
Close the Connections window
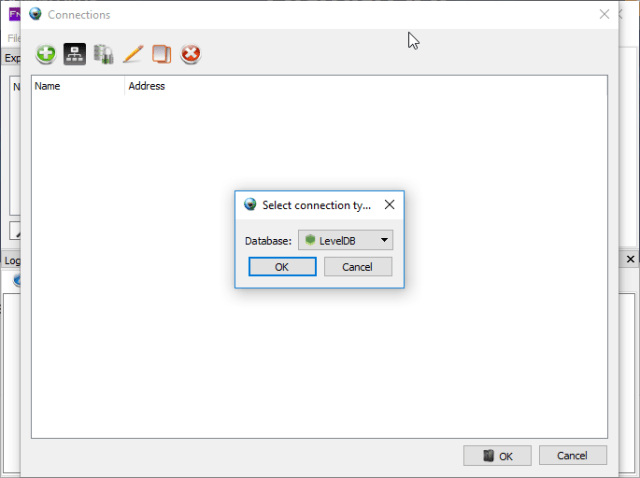coord(604,15)
